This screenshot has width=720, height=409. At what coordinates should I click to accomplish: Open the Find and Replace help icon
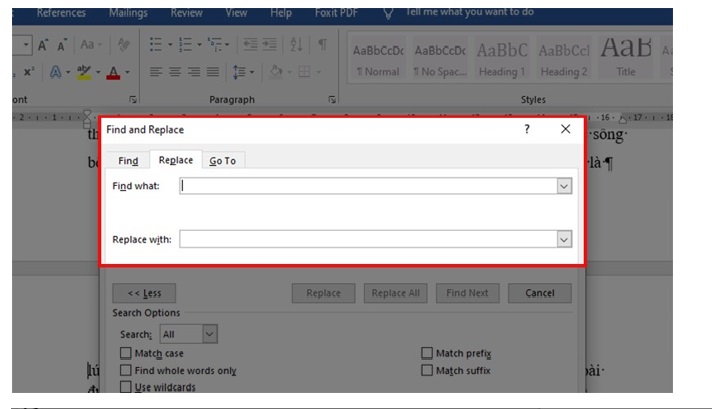pyautogui.click(x=527, y=129)
